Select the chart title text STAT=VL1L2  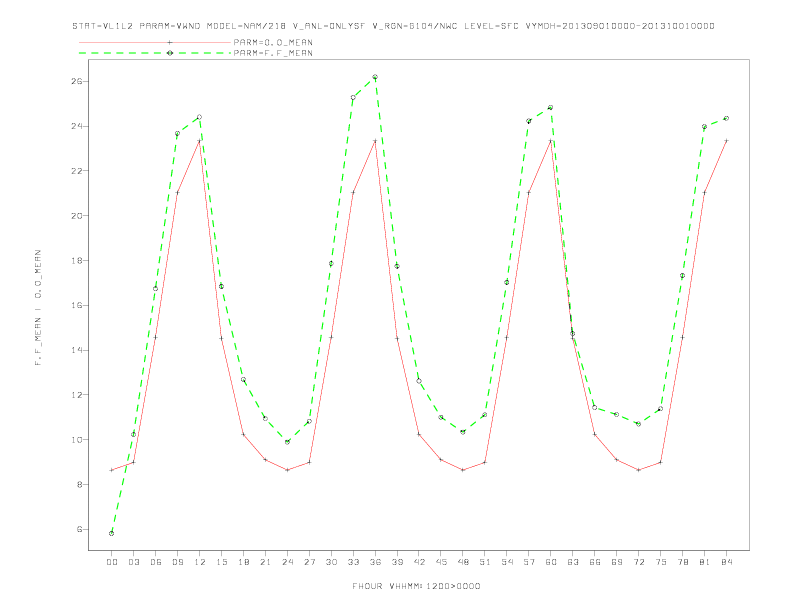[103, 26]
